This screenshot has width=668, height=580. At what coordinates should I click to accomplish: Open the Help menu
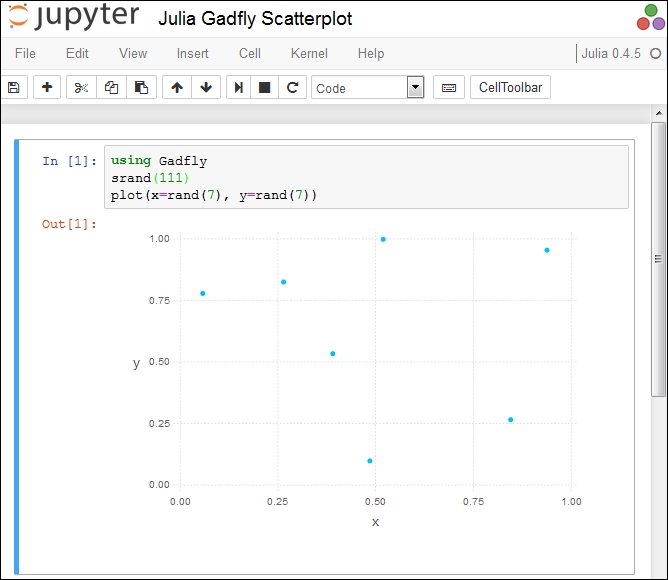371,54
